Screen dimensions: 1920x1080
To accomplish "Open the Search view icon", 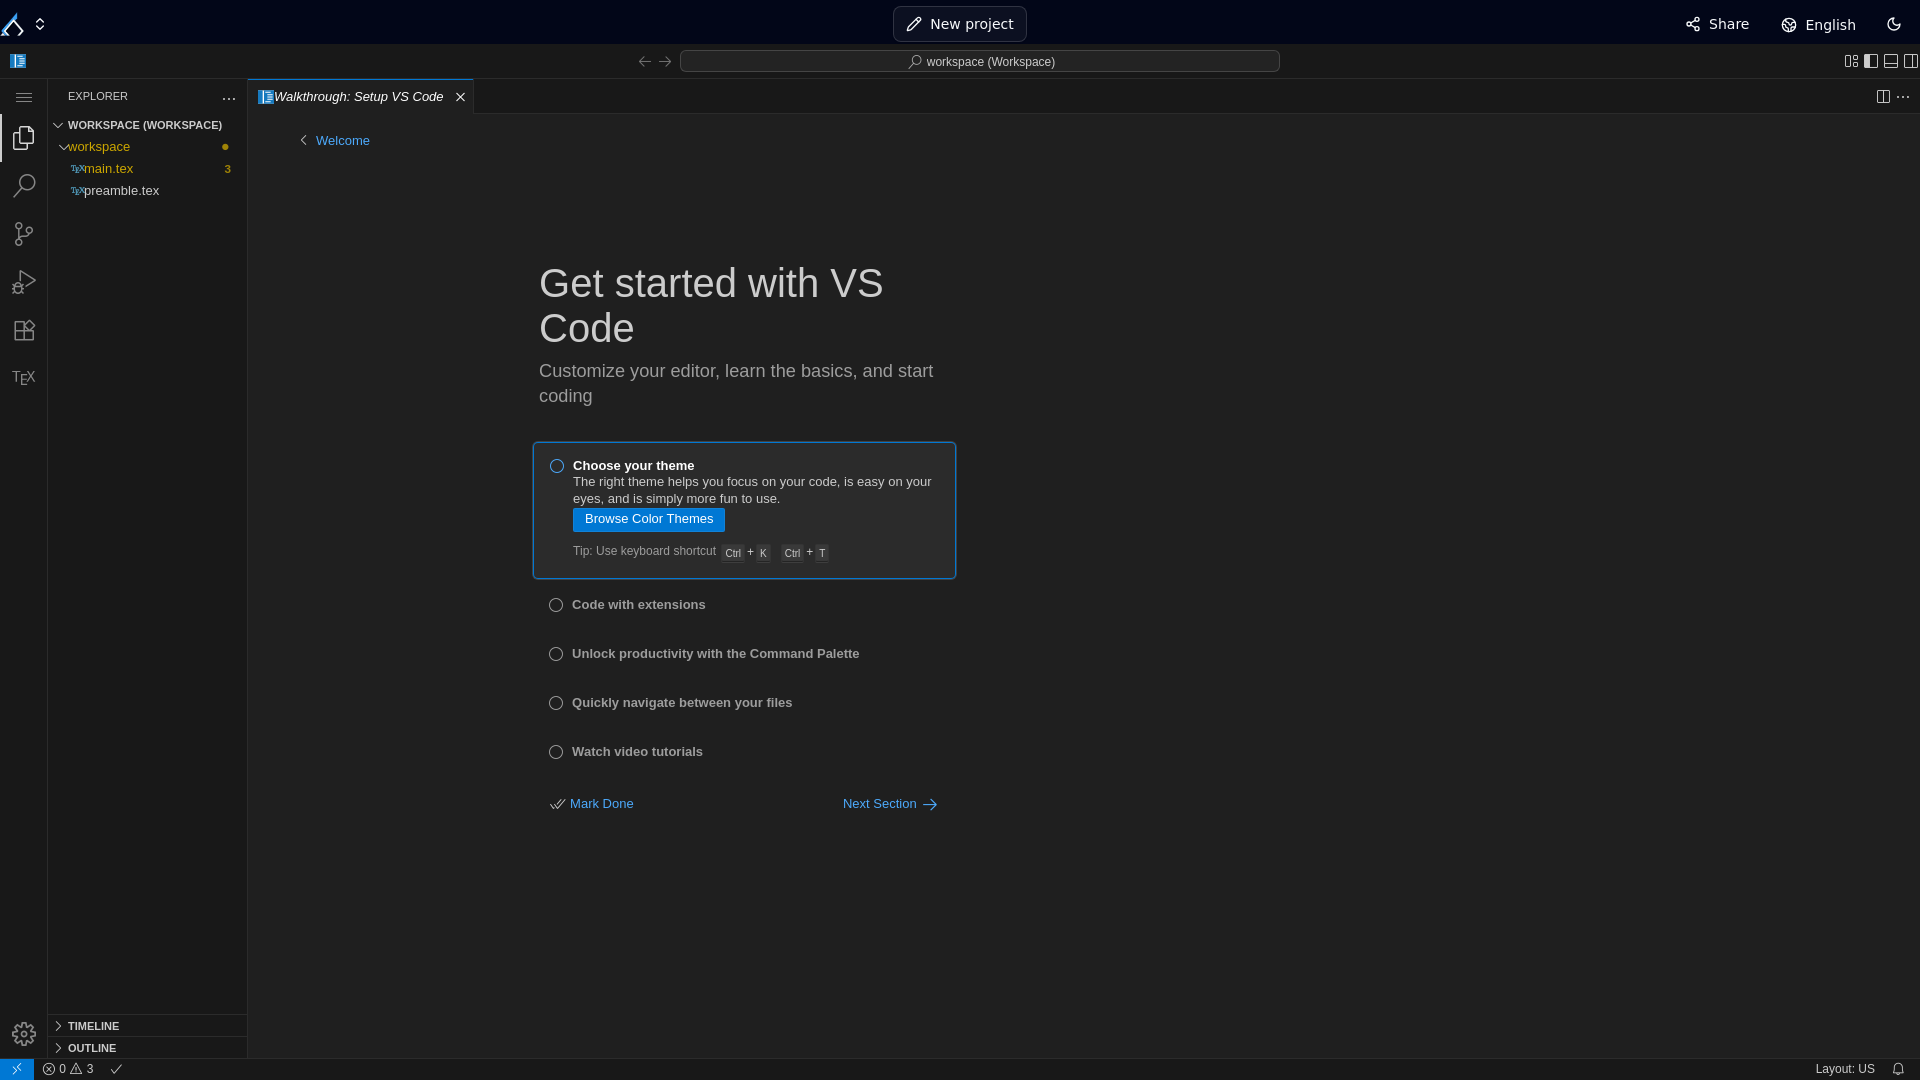I will 24,186.
